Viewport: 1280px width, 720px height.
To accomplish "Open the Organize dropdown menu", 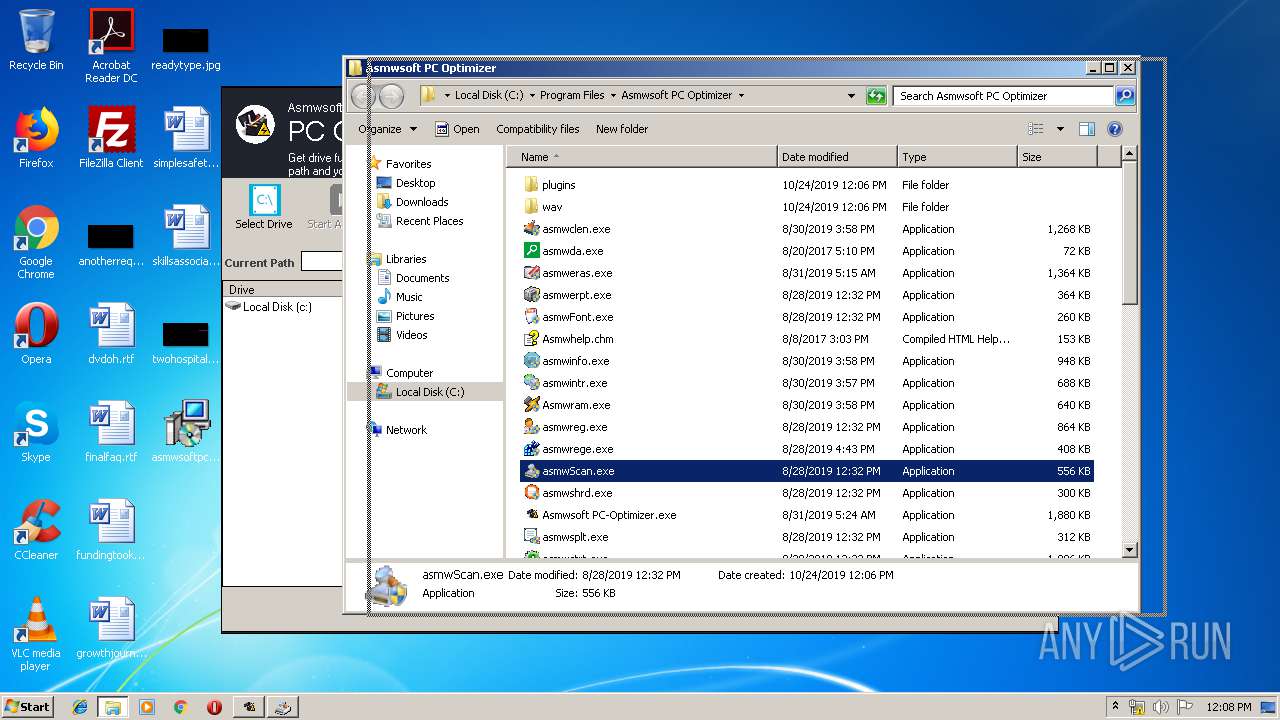I will [387, 129].
